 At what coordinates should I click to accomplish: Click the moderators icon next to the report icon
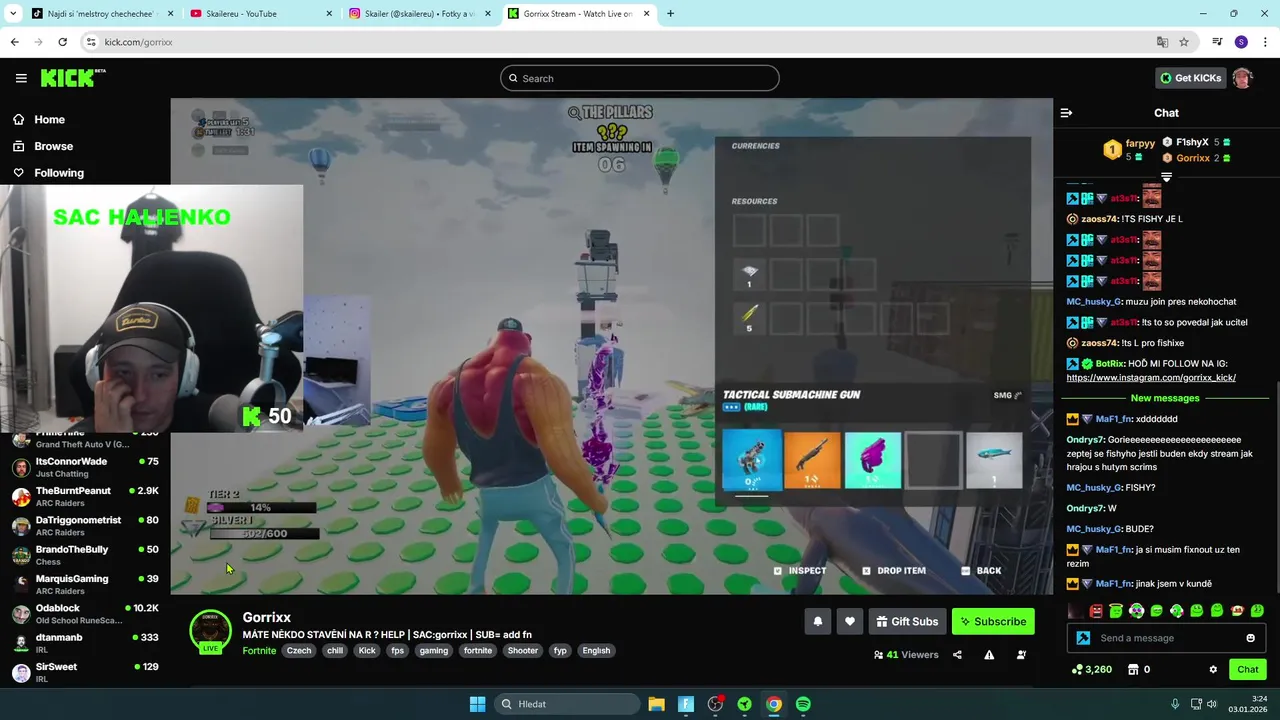point(1021,655)
